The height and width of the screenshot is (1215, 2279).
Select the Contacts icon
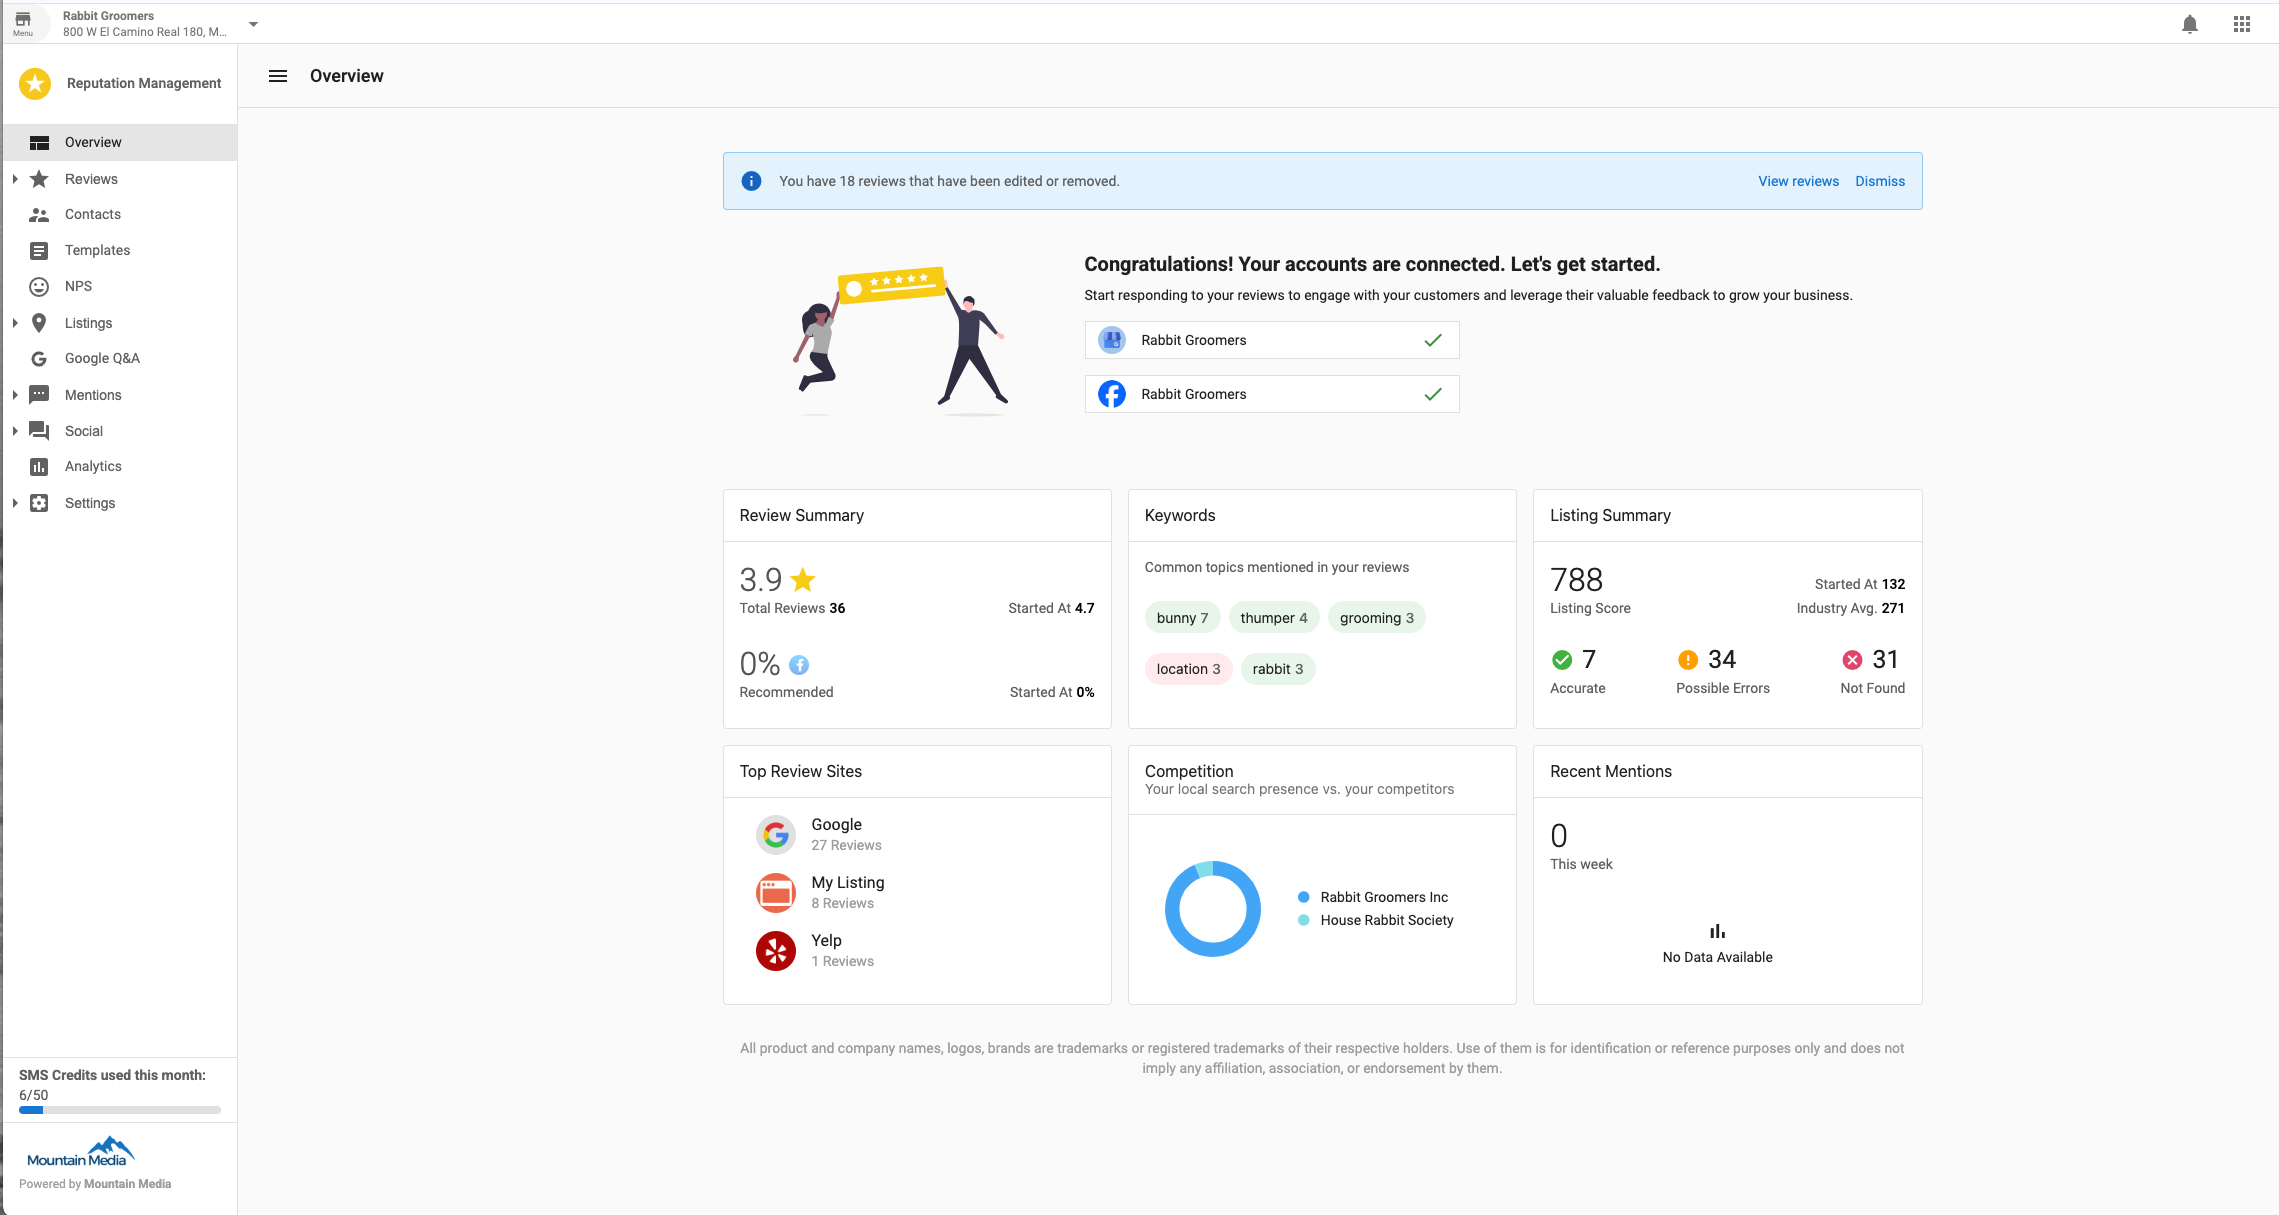(x=38, y=214)
